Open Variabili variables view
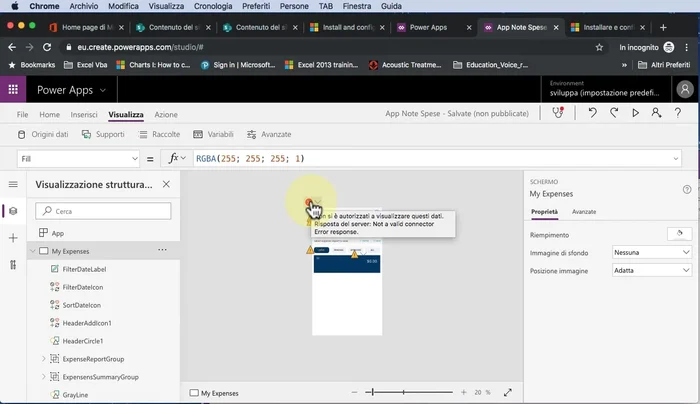This screenshot has height=404, width=700. click(x=213, y=134)
